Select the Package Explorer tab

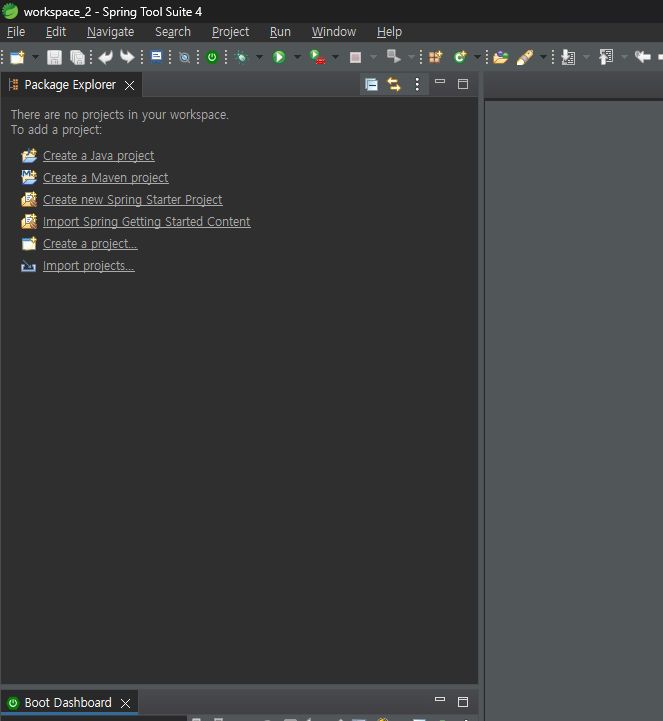coord(70,85)
